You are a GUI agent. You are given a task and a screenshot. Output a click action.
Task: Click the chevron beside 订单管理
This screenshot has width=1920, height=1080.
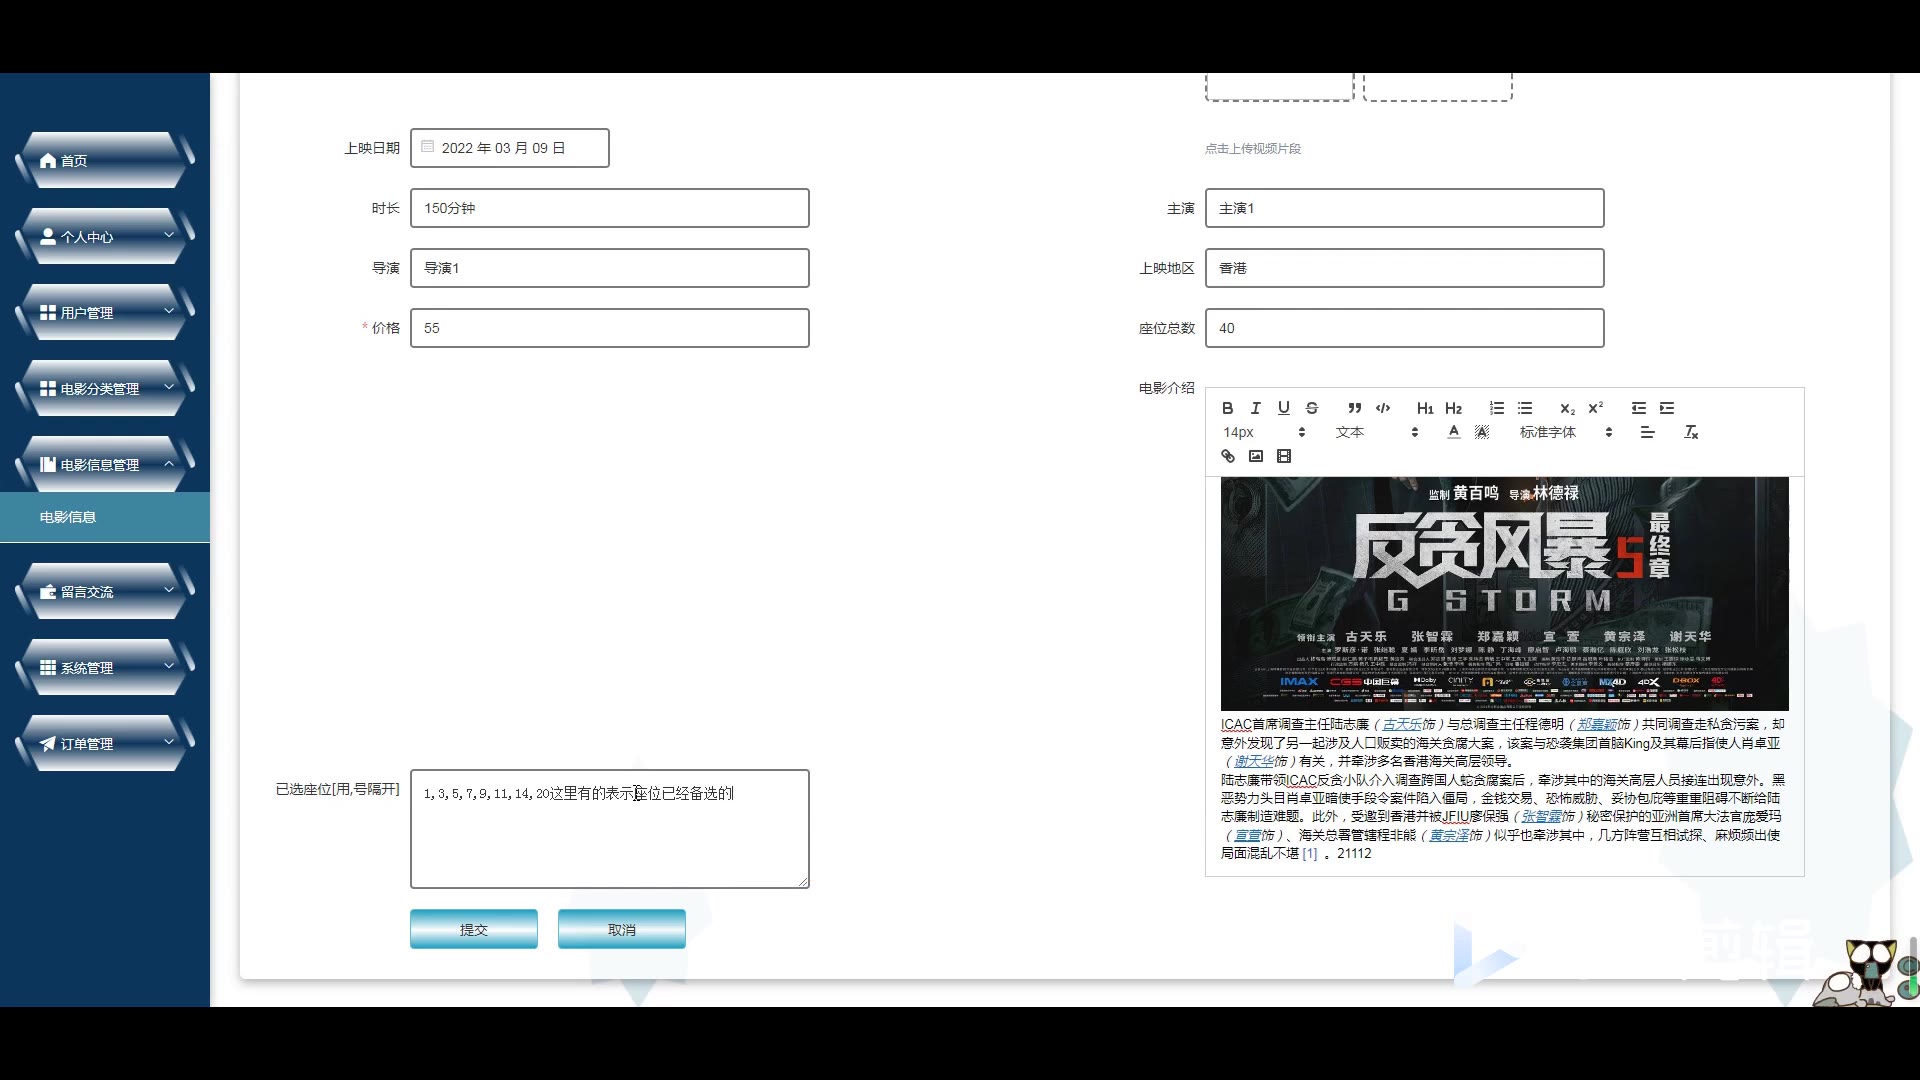169,742
